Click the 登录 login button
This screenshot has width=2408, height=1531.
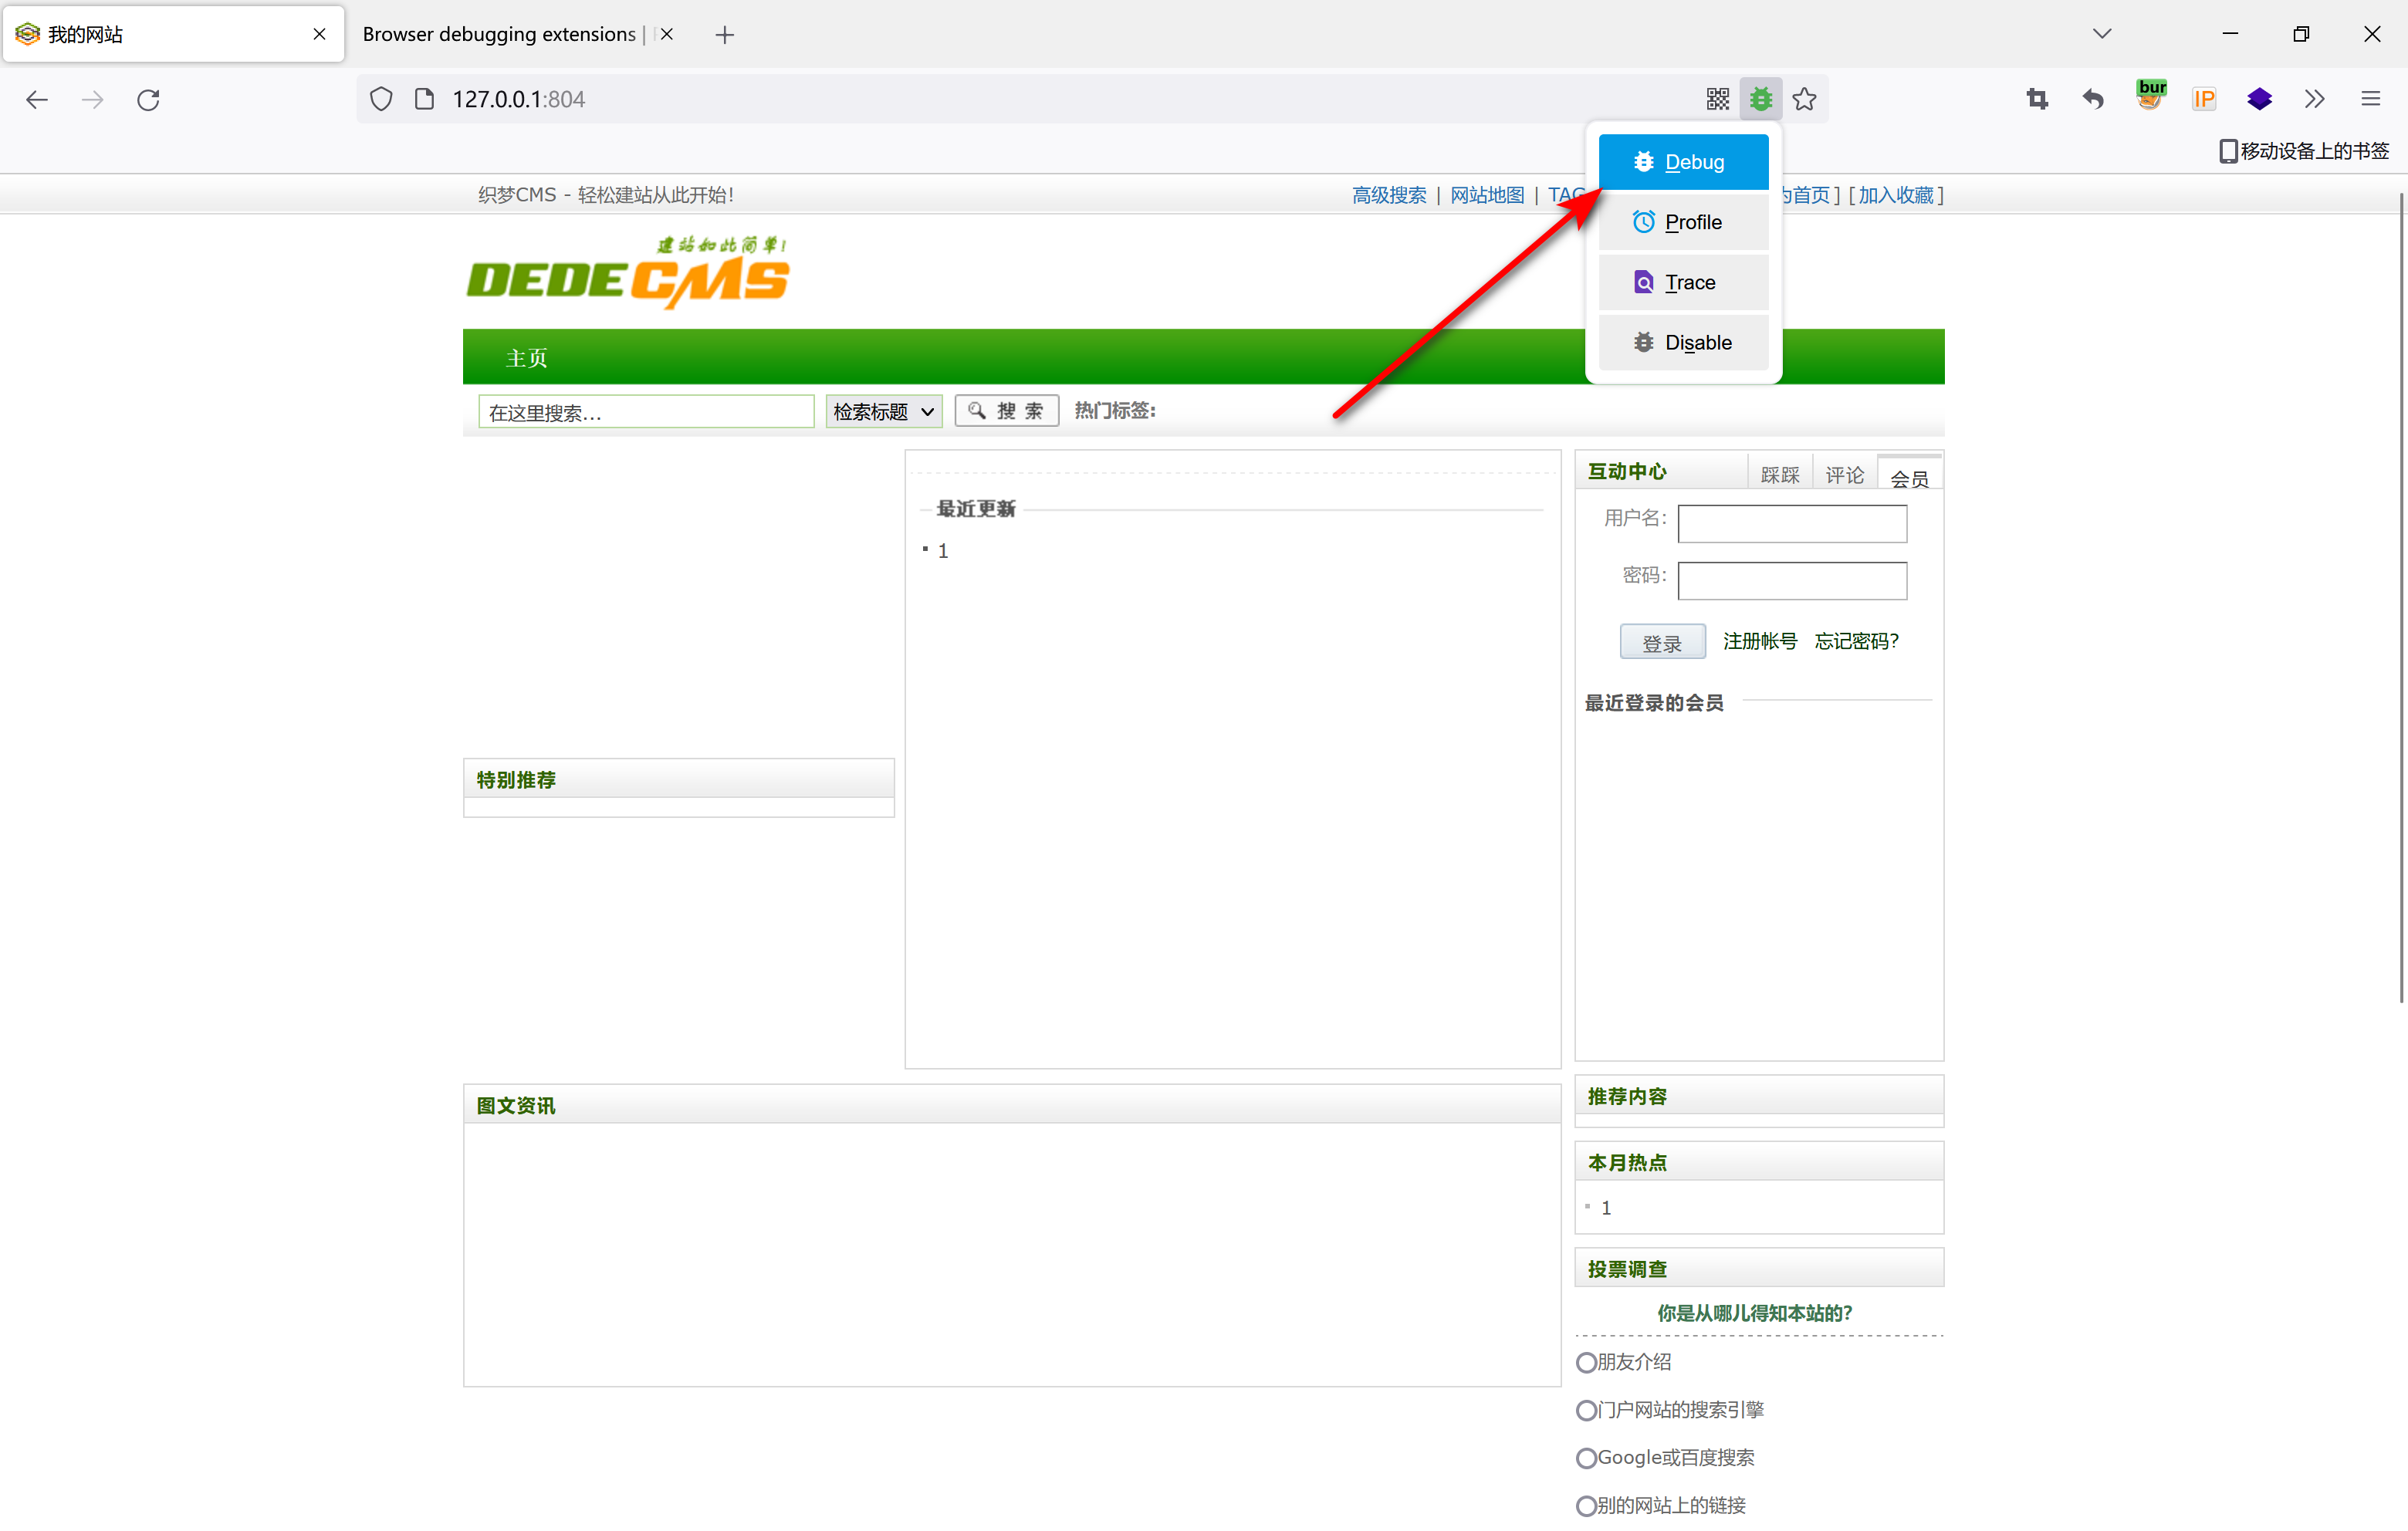[x=1662, y=643]
